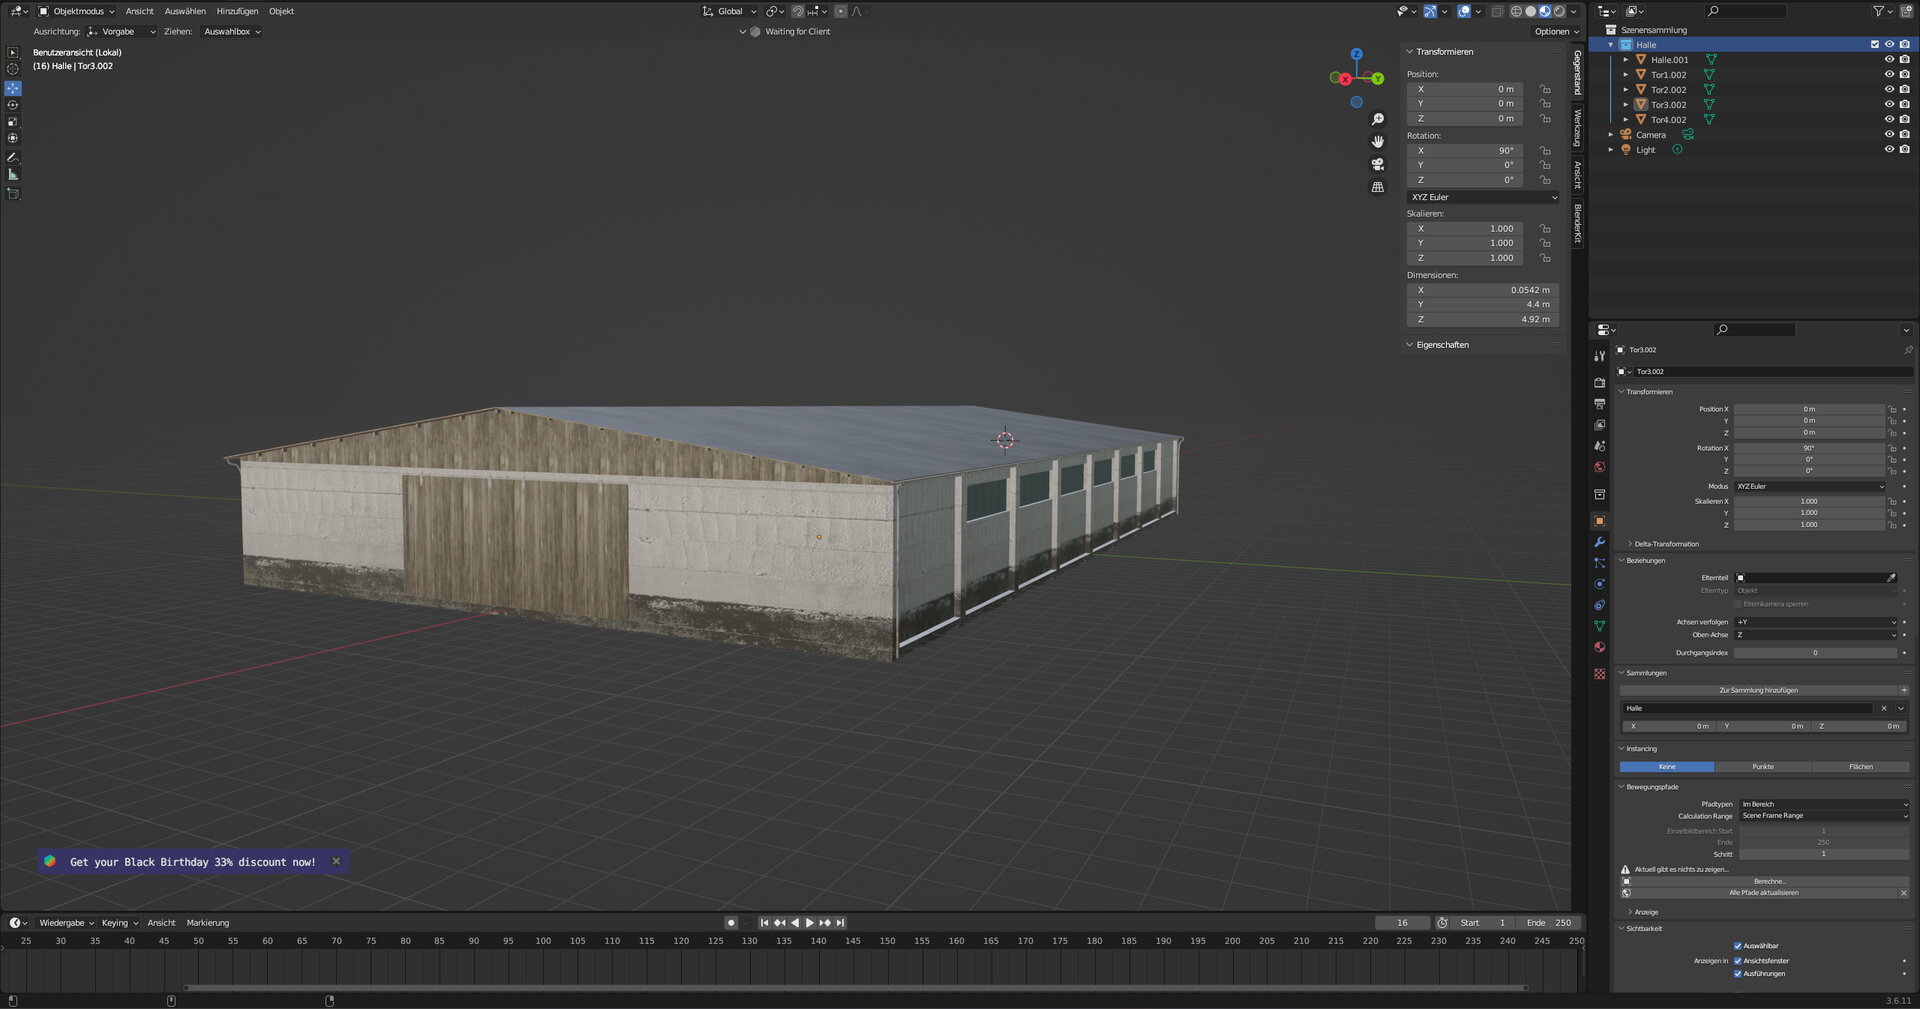
Task: Toggle the Ansichtsfenster visibility checkbox
Action: 1738,961
